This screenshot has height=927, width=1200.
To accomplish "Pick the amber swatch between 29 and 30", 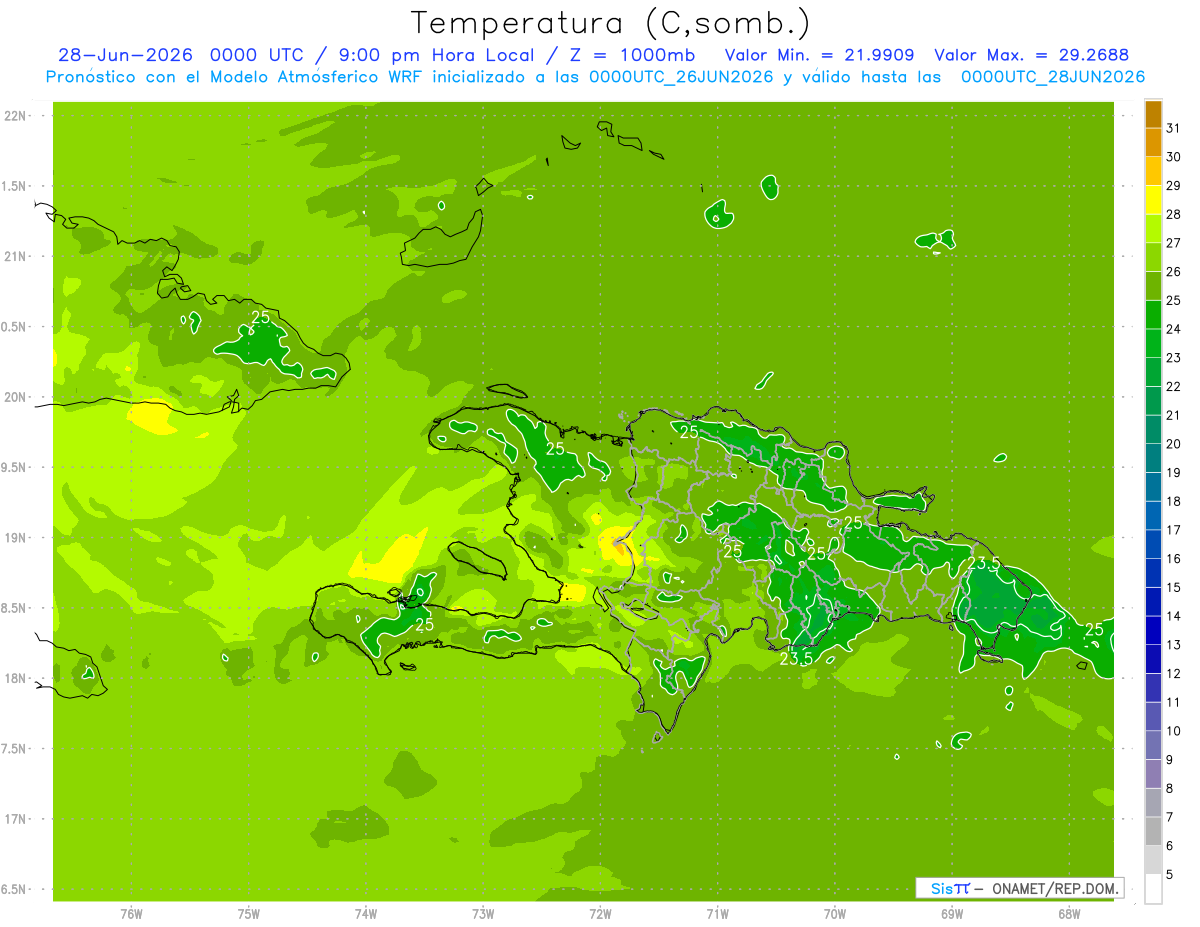I will [x=1153, y=171].
